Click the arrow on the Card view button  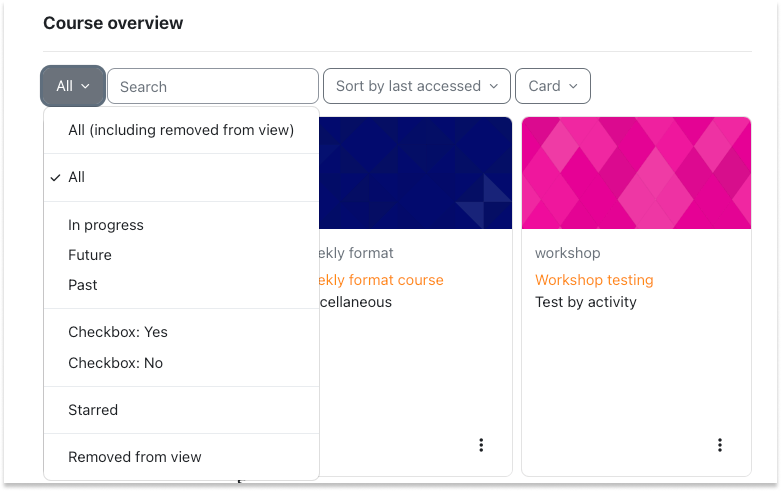coord(573,86)
